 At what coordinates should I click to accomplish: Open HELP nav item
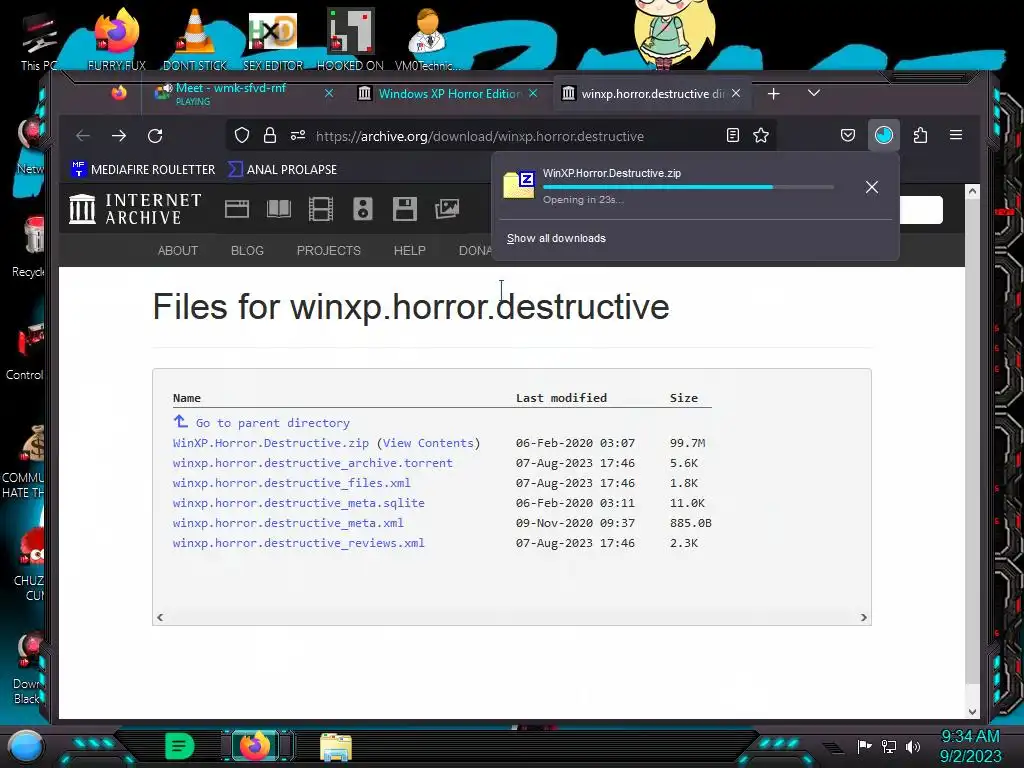409,251
